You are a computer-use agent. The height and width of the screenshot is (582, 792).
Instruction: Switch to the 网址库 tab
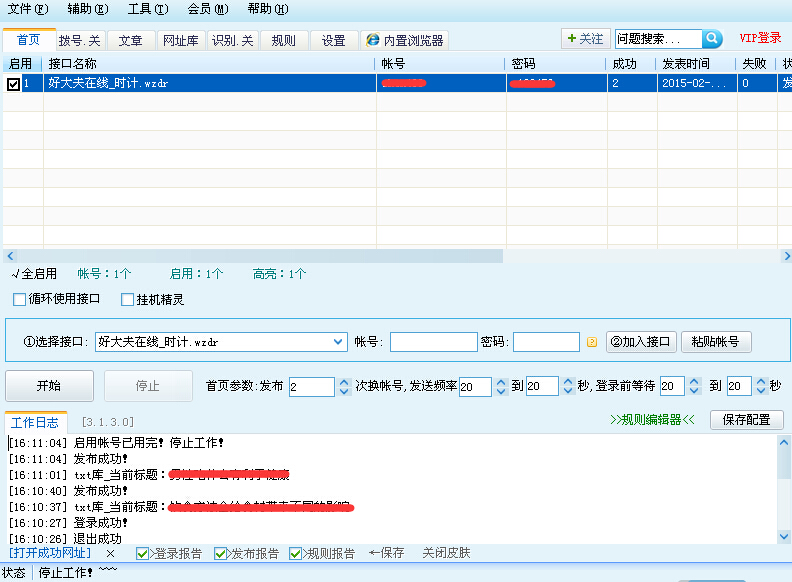click(x=181, y=40)
